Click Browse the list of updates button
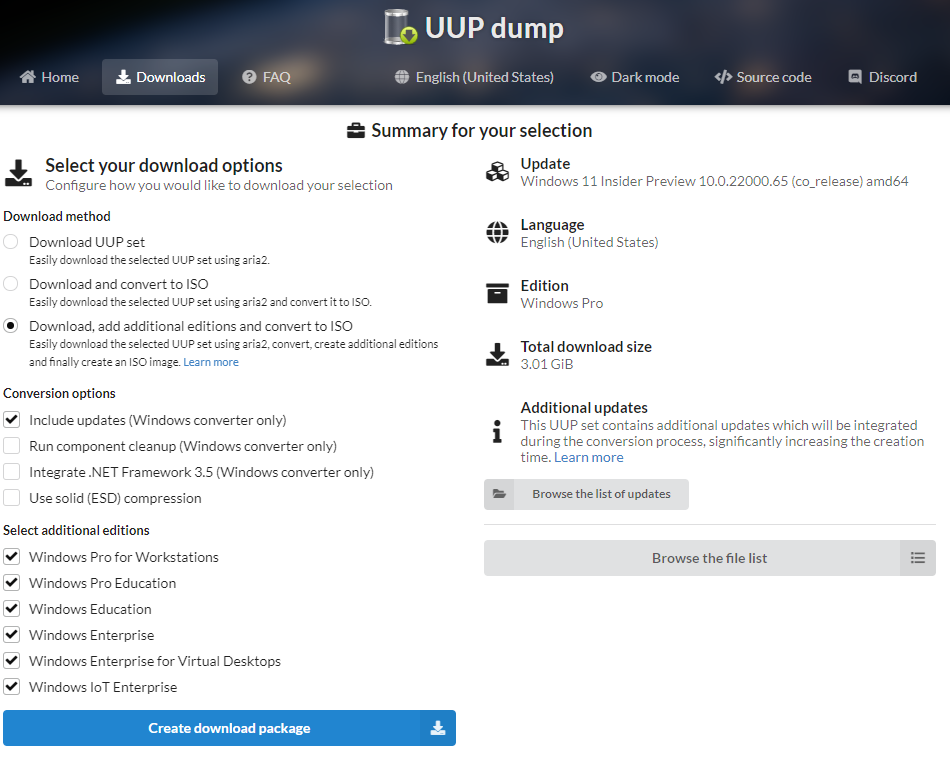 (586, 494)
